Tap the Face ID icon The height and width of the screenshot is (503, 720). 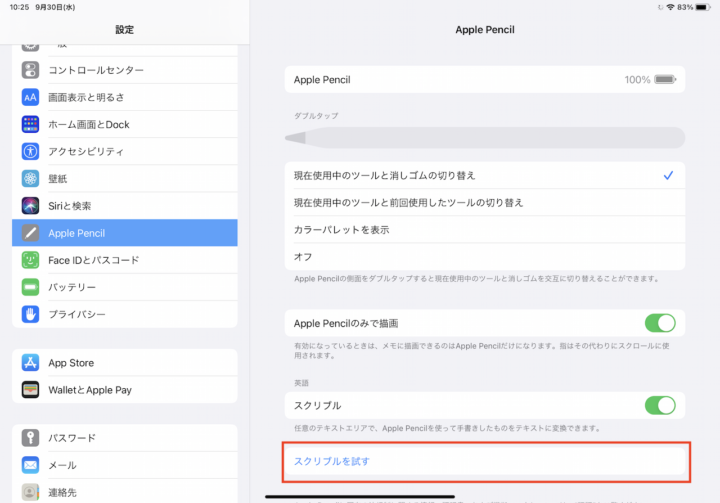[30, 260]
